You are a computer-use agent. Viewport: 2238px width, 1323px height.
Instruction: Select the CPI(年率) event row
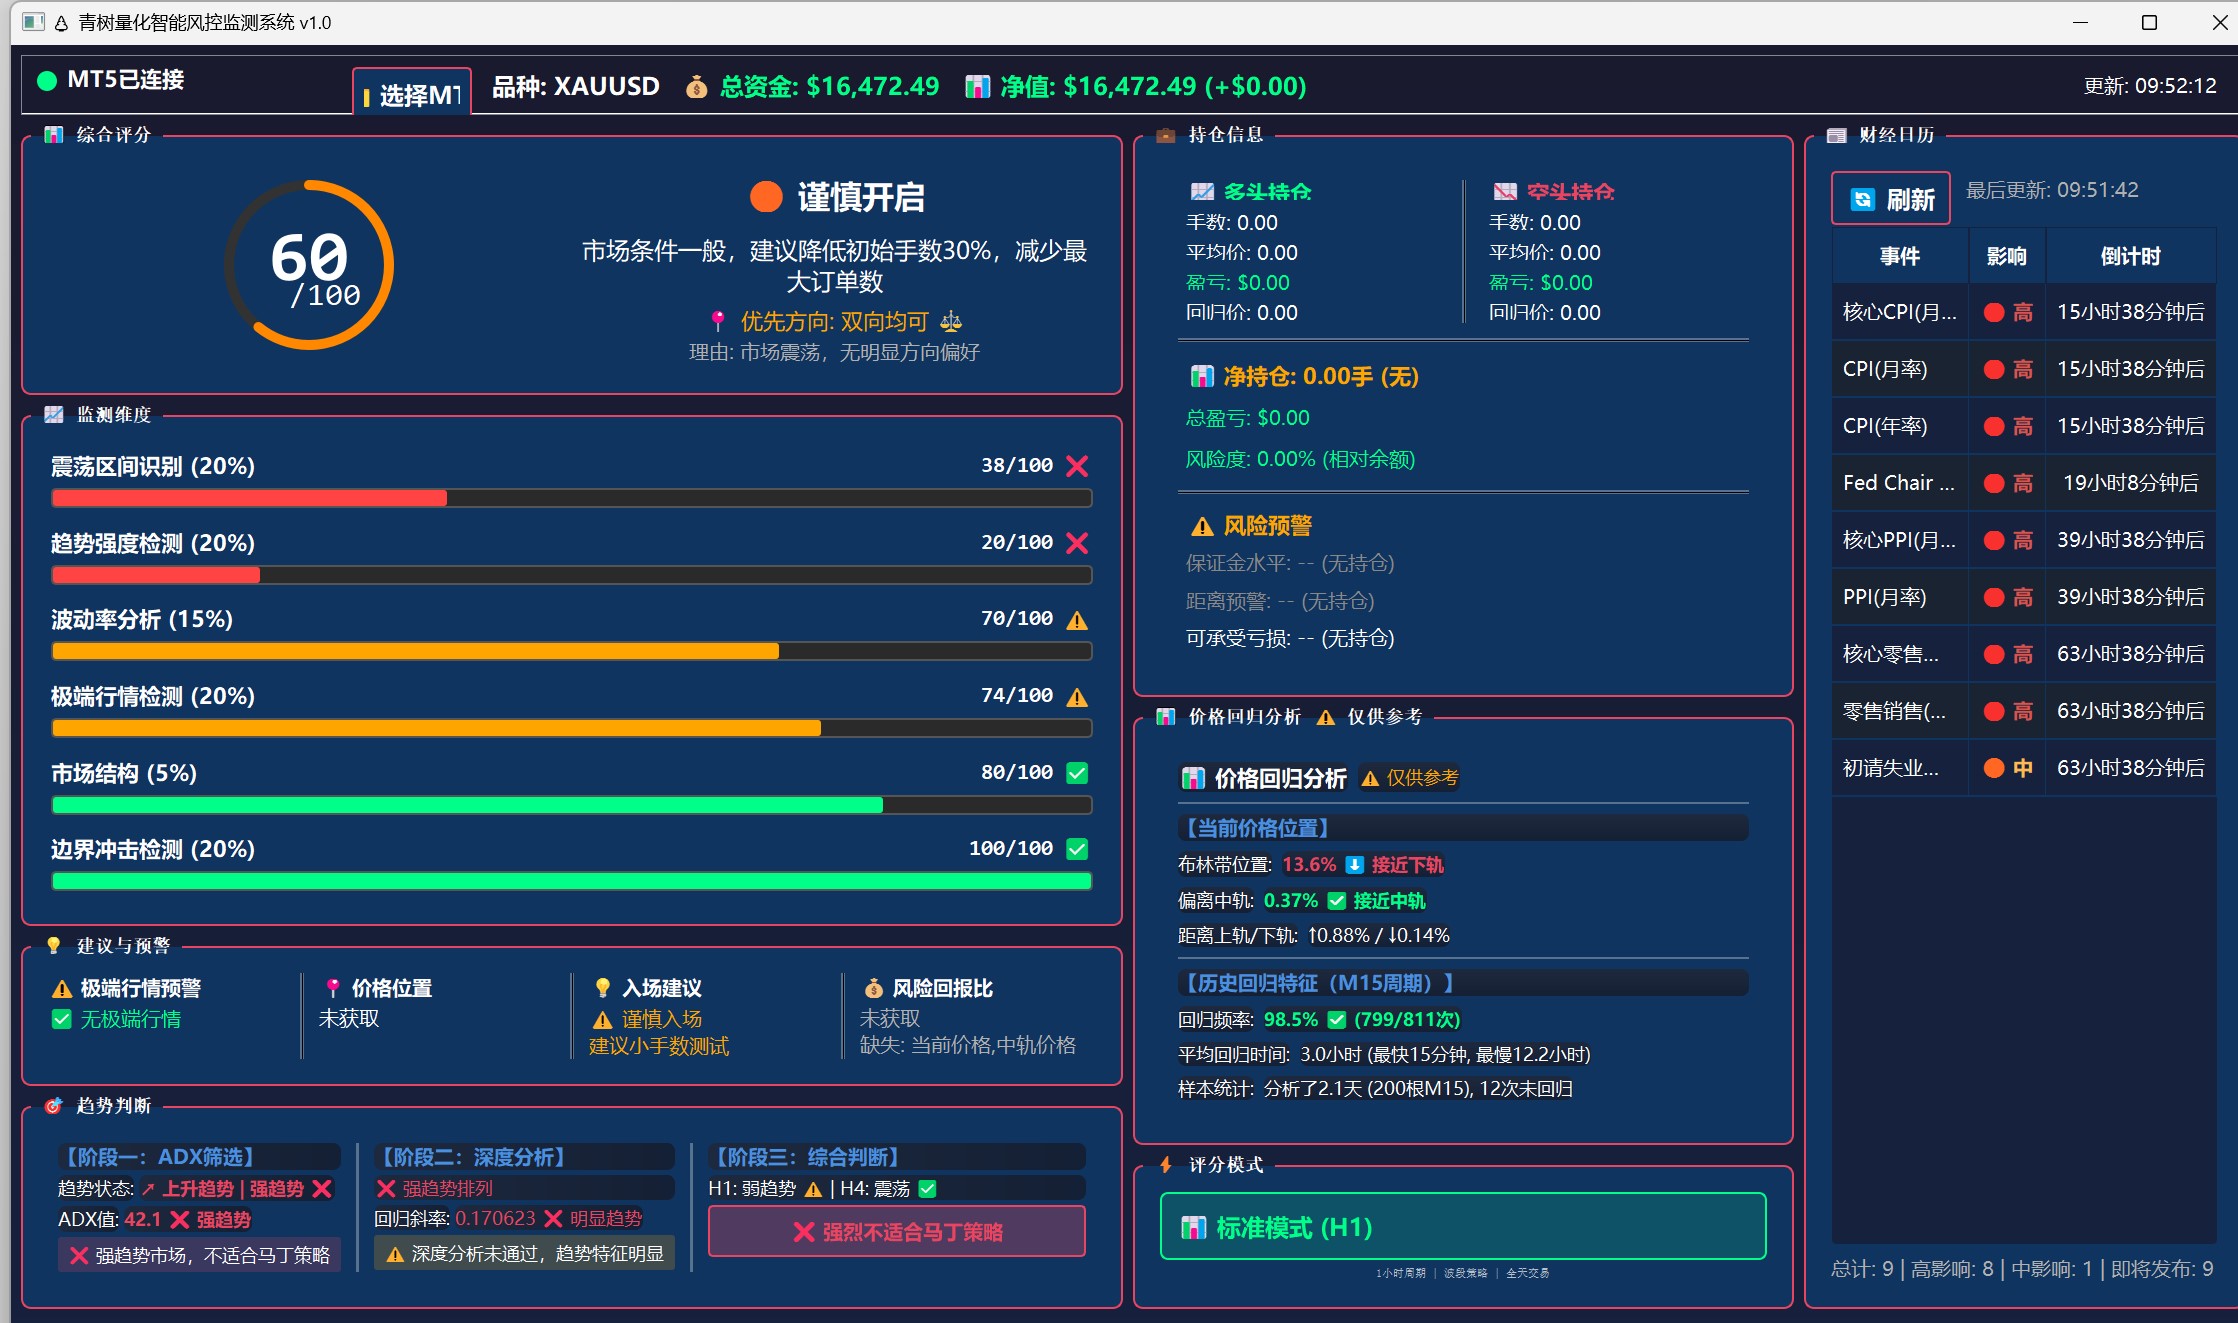tap(2024, 426)
